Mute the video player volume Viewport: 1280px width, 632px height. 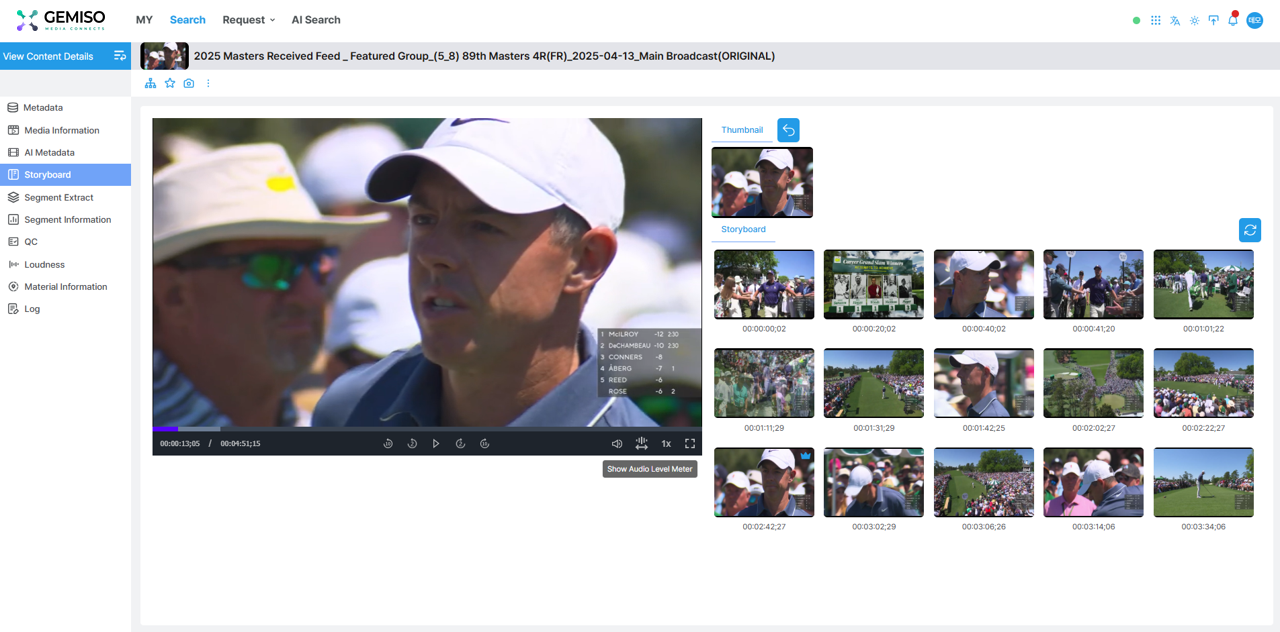point(617,443)
